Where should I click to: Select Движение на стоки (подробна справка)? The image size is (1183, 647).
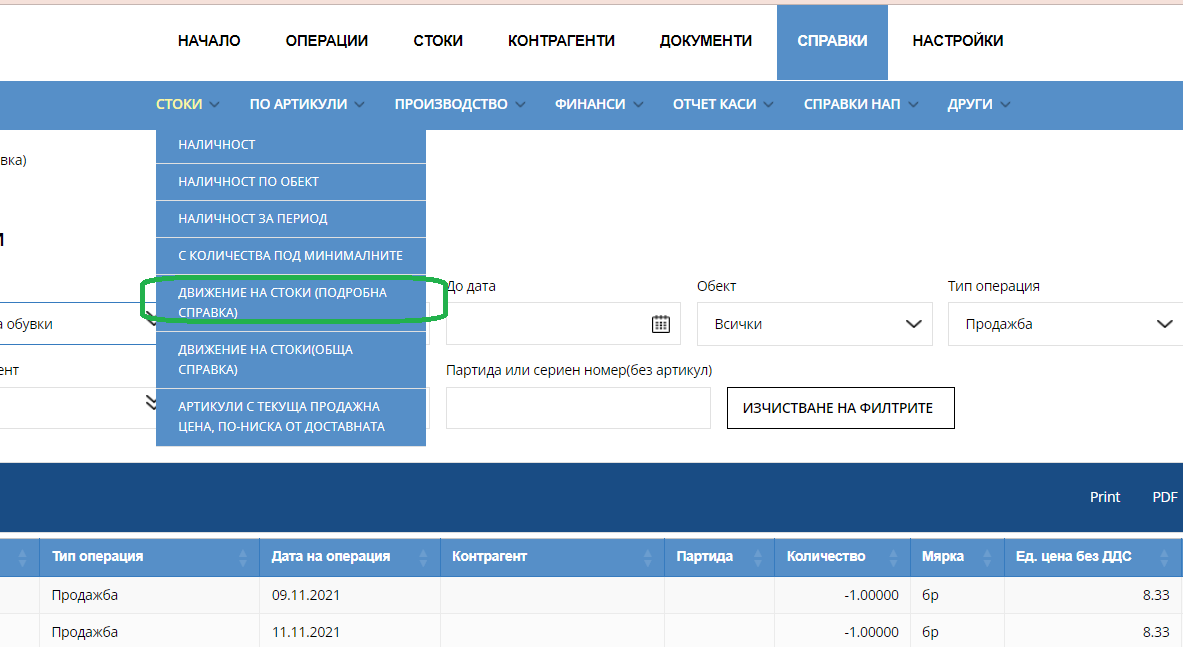point(291,302)
